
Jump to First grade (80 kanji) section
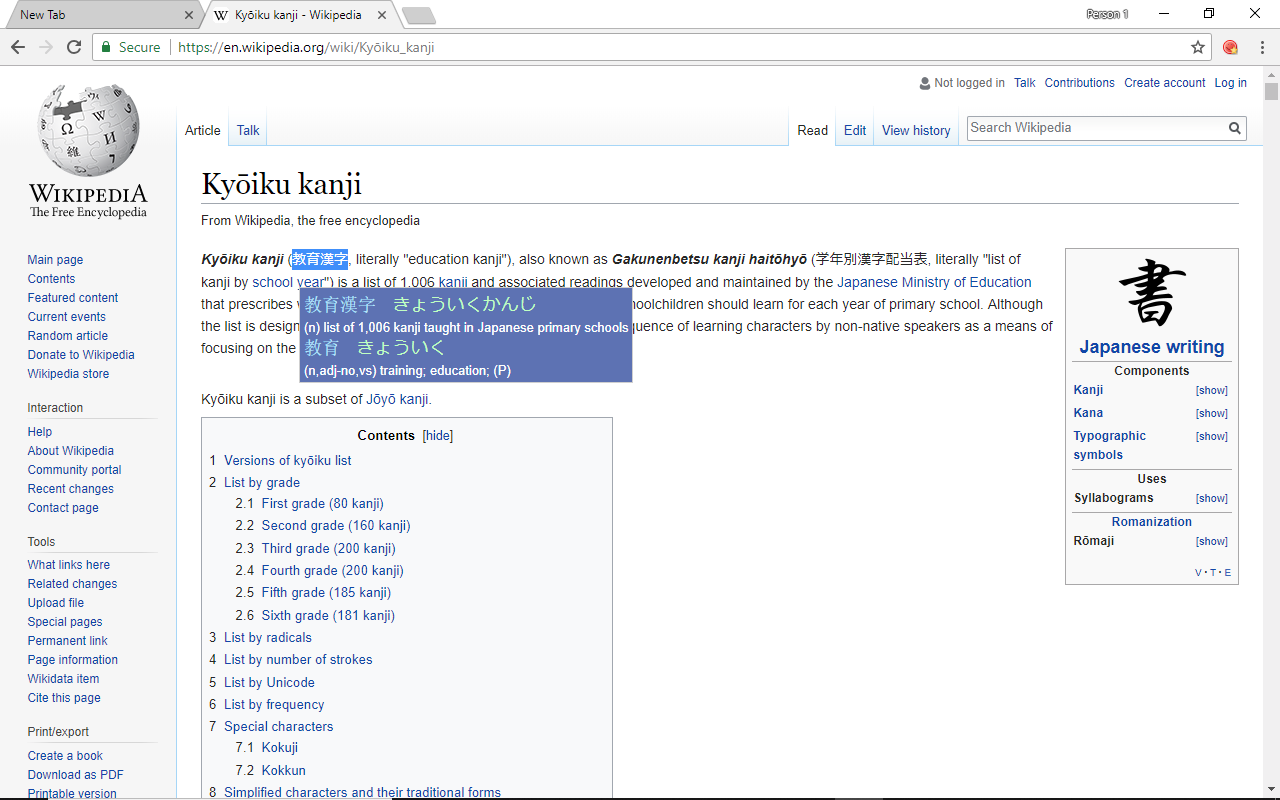[322, 503]
